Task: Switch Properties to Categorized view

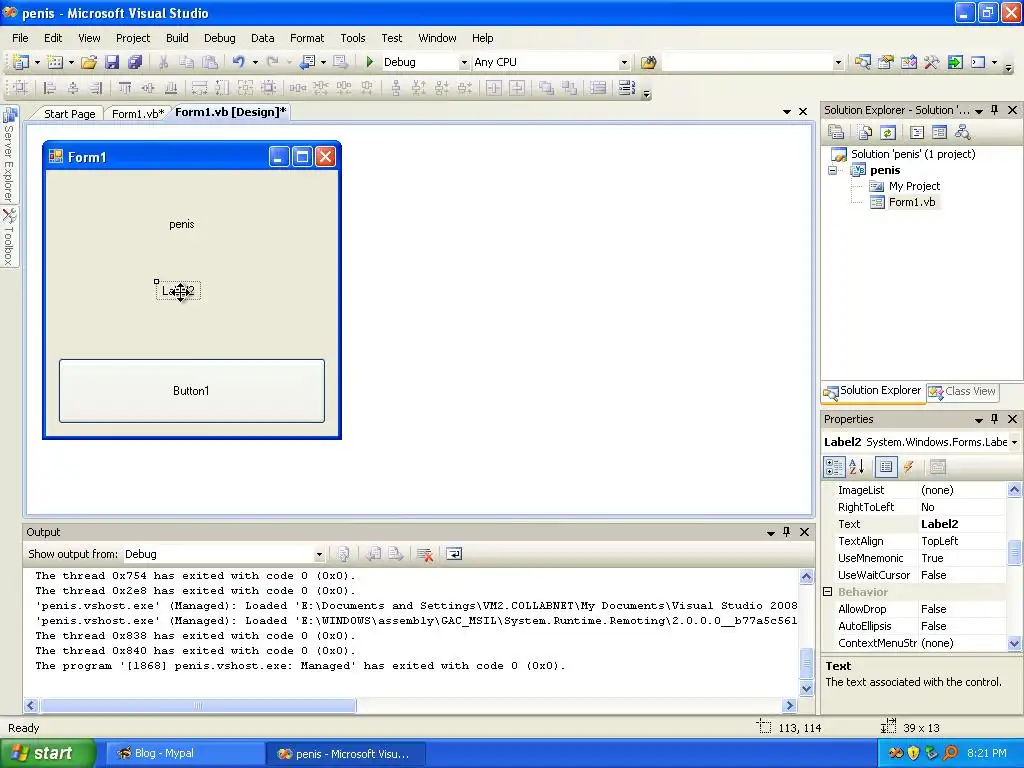Action: tap(834, 466)
